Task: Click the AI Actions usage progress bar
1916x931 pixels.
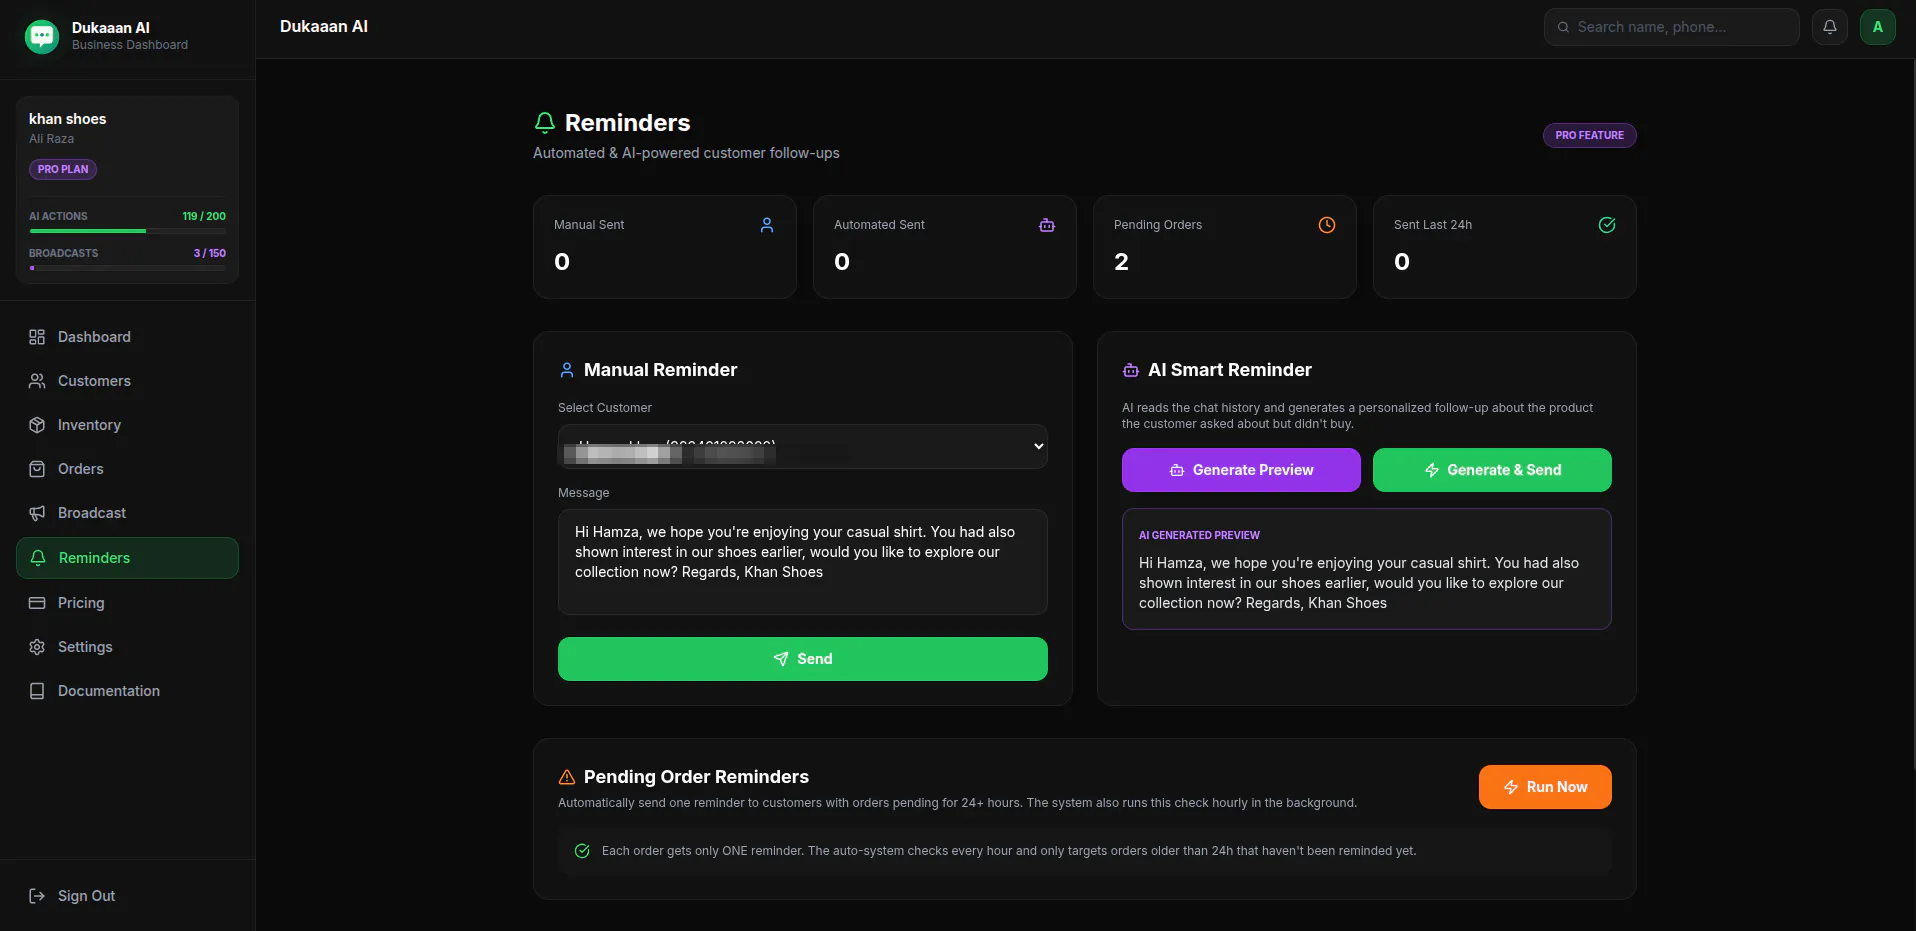Action: [128, 231]
